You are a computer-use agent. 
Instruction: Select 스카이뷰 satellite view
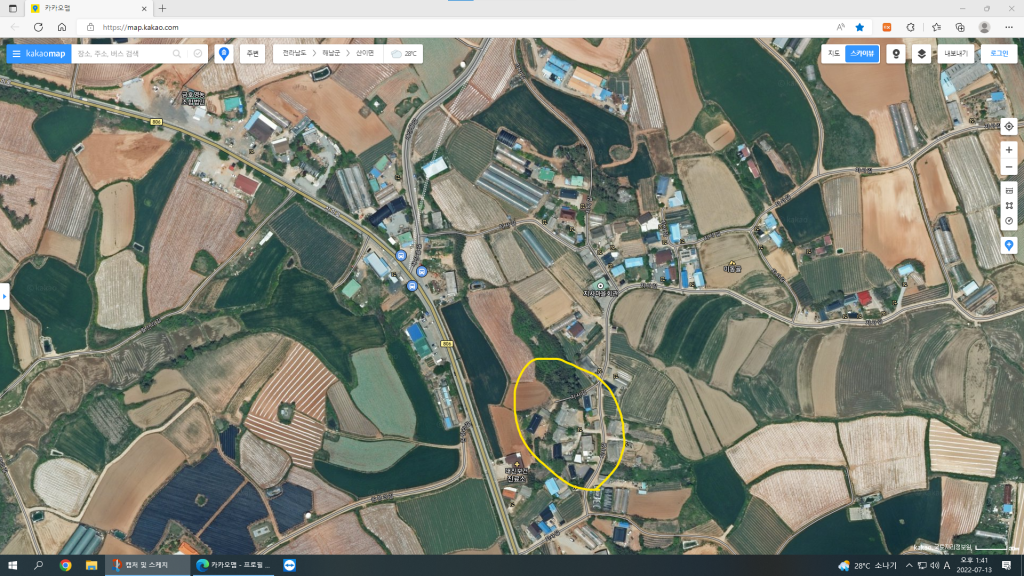pos(862,53)
